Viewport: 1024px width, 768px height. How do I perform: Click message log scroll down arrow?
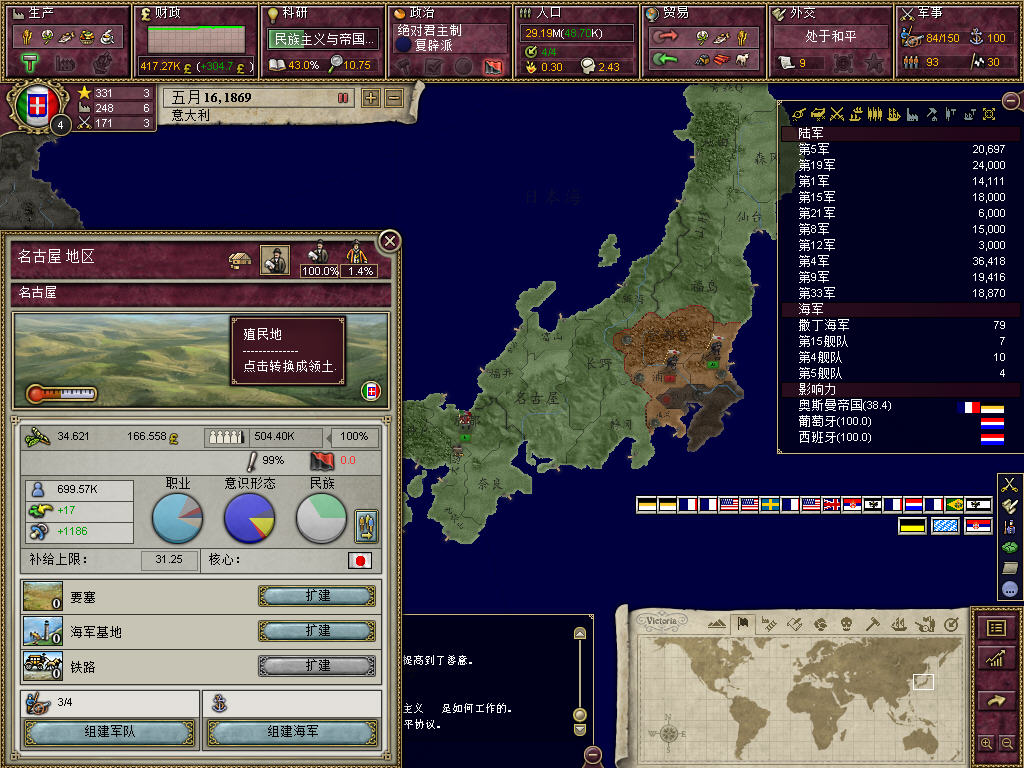coord(579,729)
